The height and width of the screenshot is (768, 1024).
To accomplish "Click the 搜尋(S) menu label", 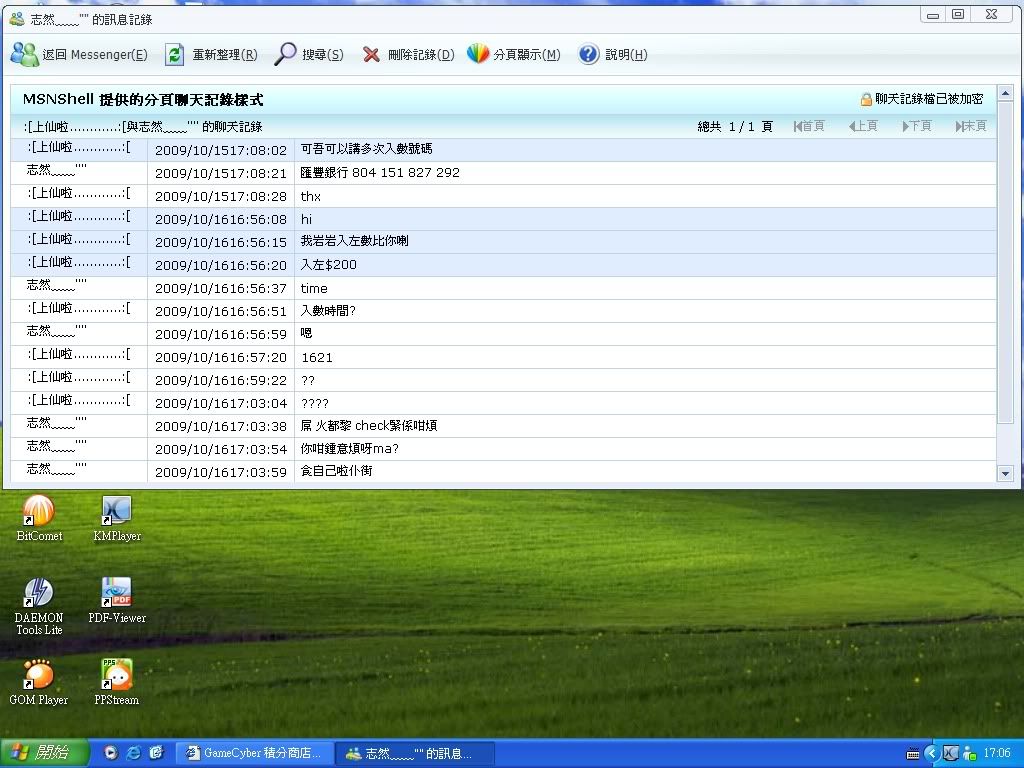I will [x=323, y=55].
